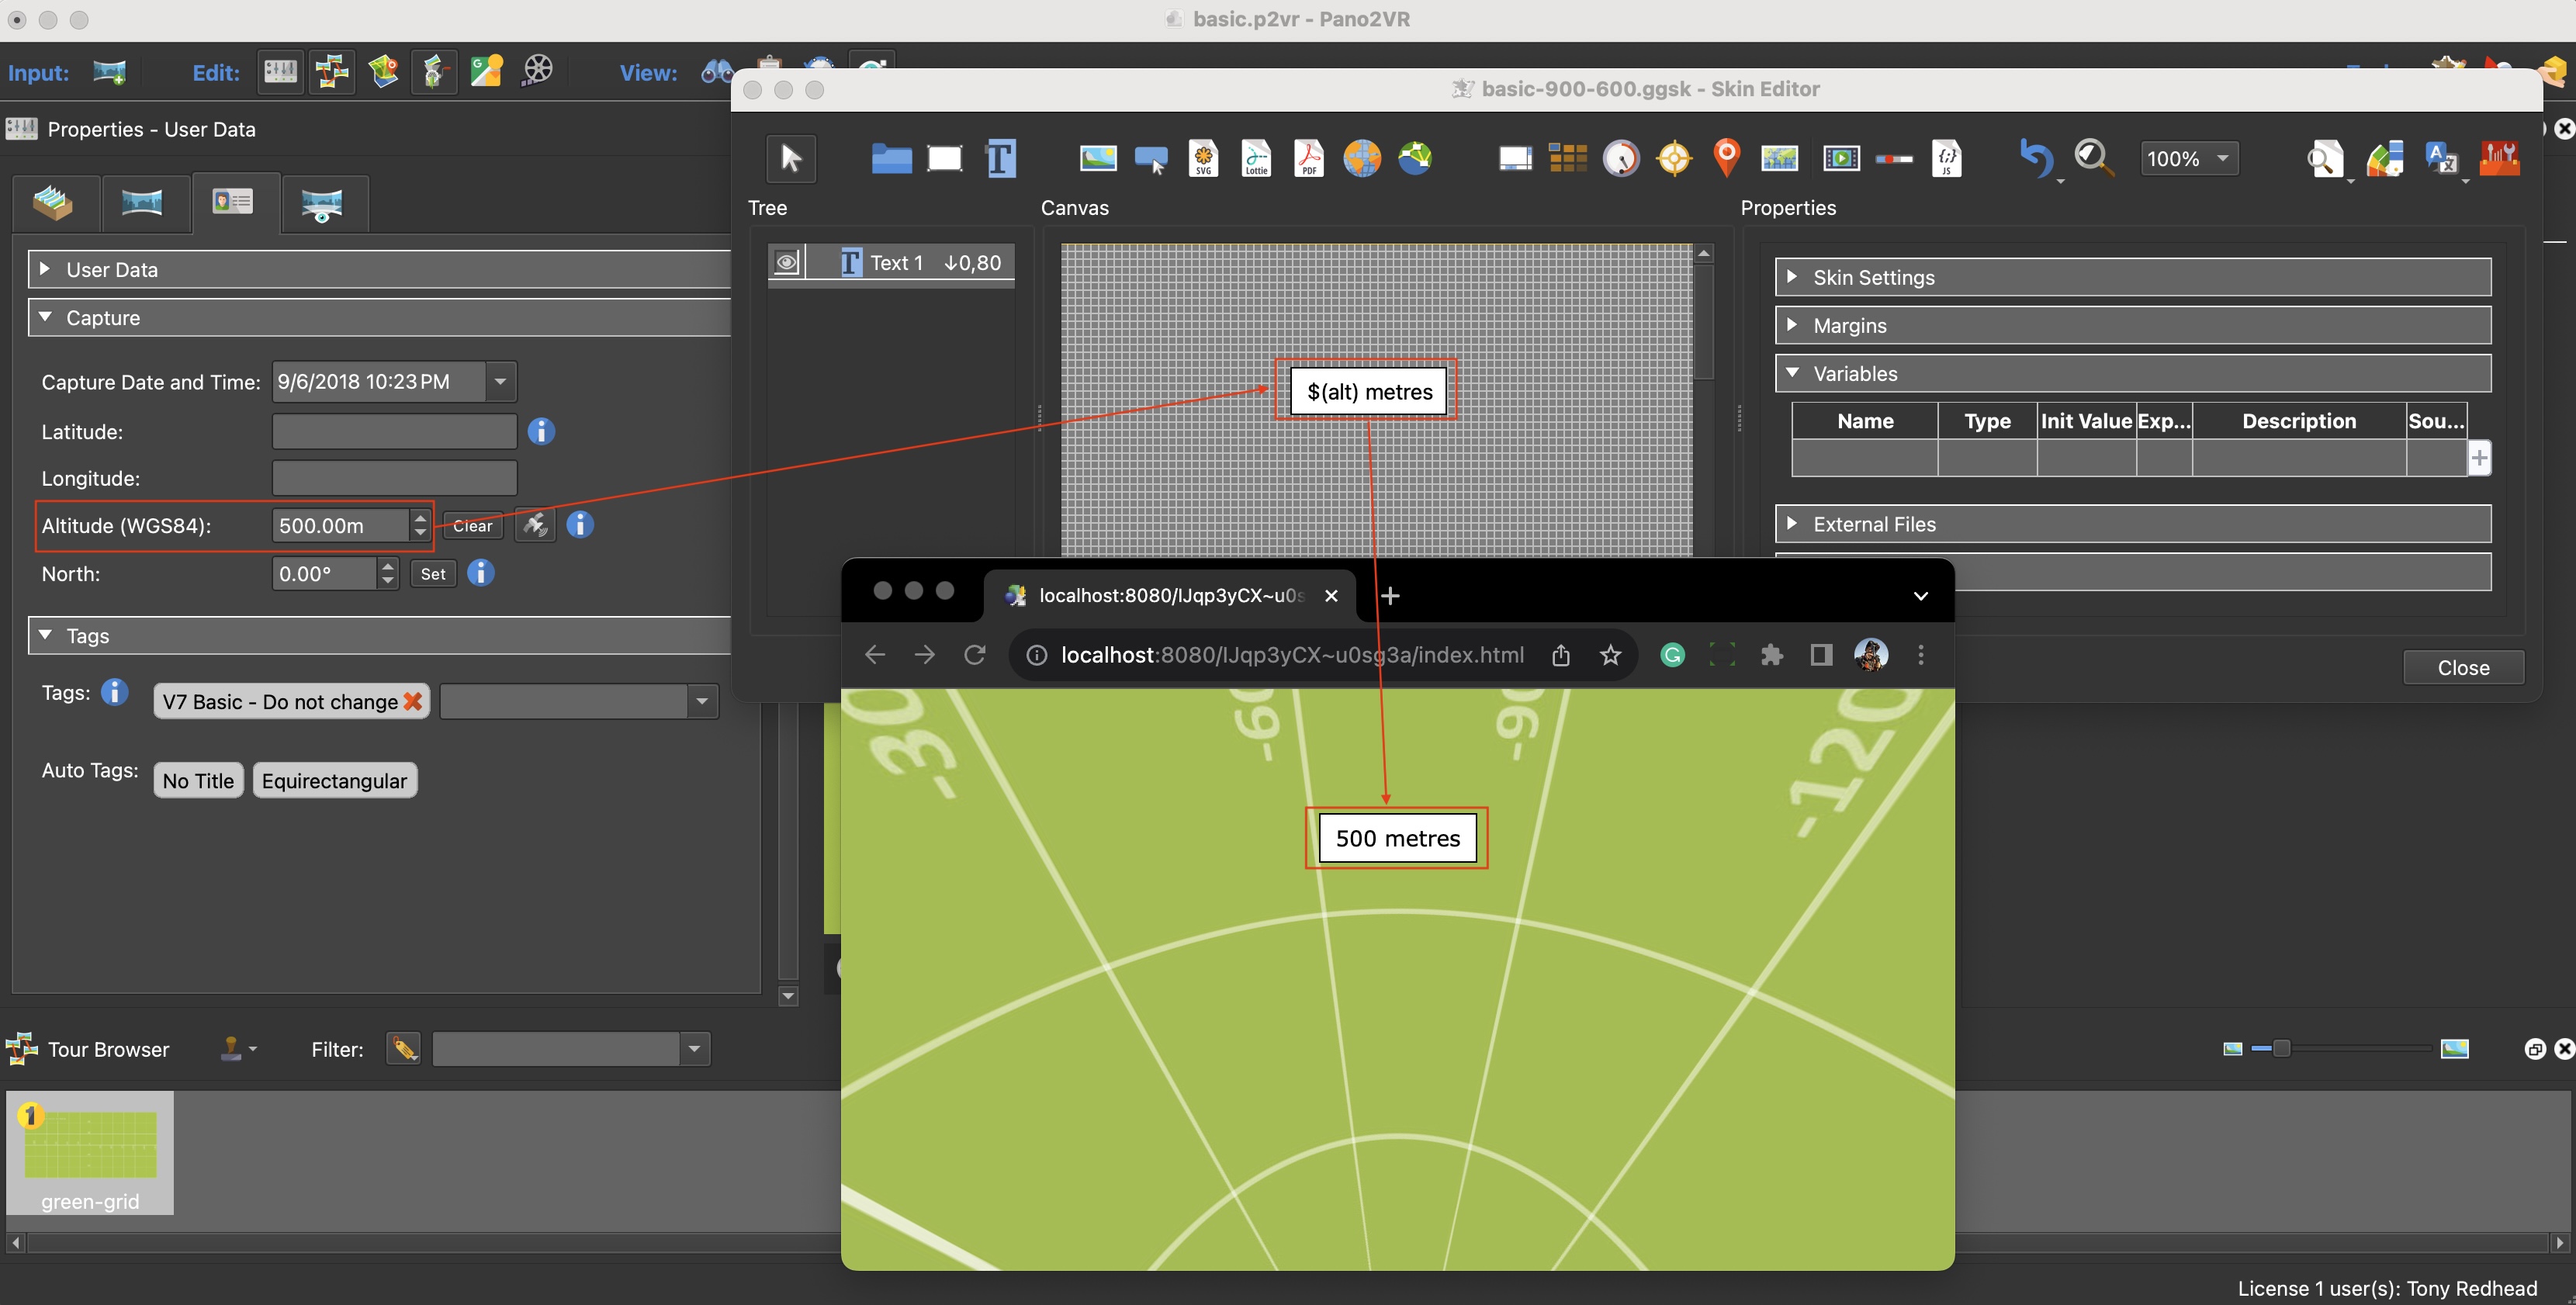
Task: Add a hotspot template target icon
Action: tap(1674, 158)
